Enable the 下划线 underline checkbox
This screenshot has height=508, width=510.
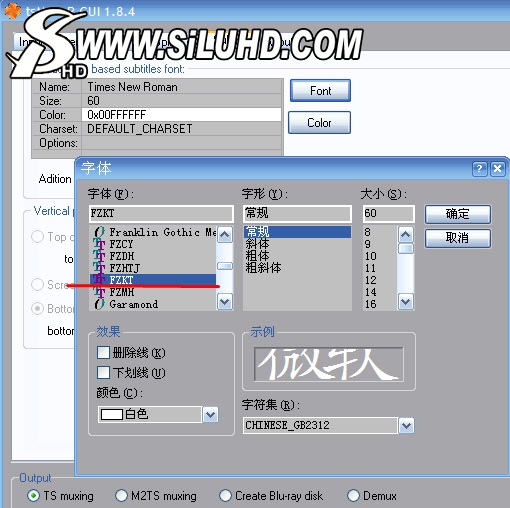[103, 372]
